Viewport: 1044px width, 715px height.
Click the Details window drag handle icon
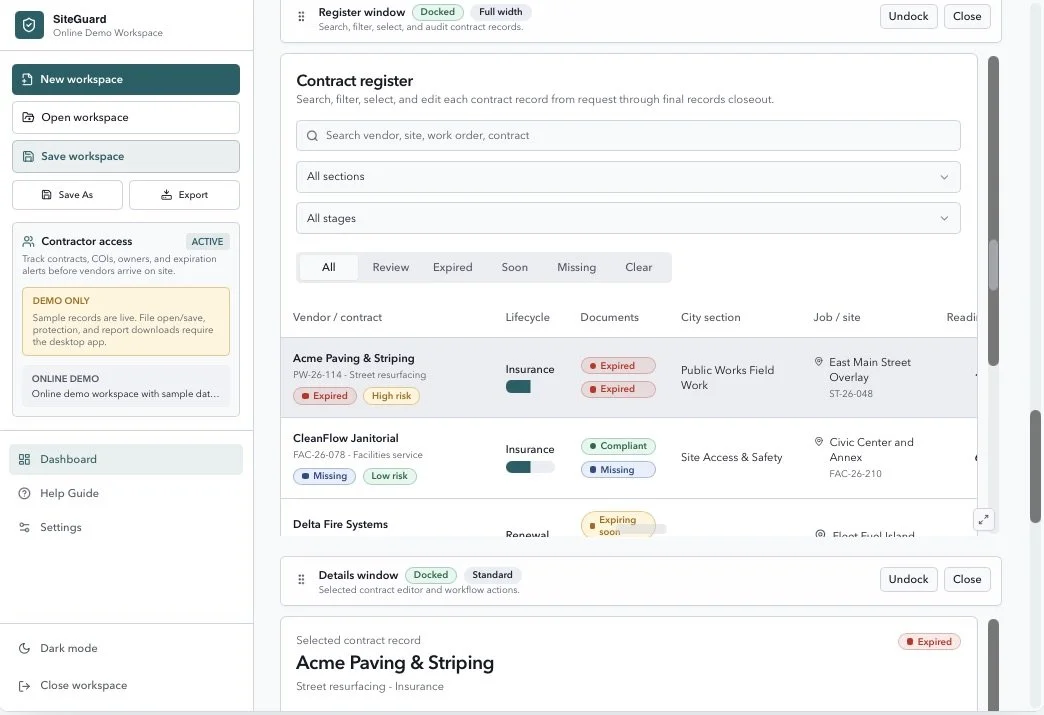click(301, 579)
